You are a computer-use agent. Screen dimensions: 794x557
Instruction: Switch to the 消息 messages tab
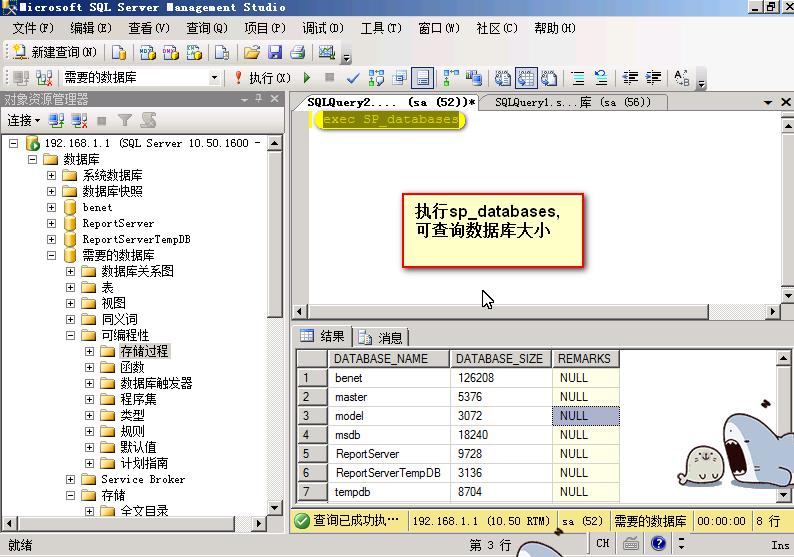pos(381,337)
